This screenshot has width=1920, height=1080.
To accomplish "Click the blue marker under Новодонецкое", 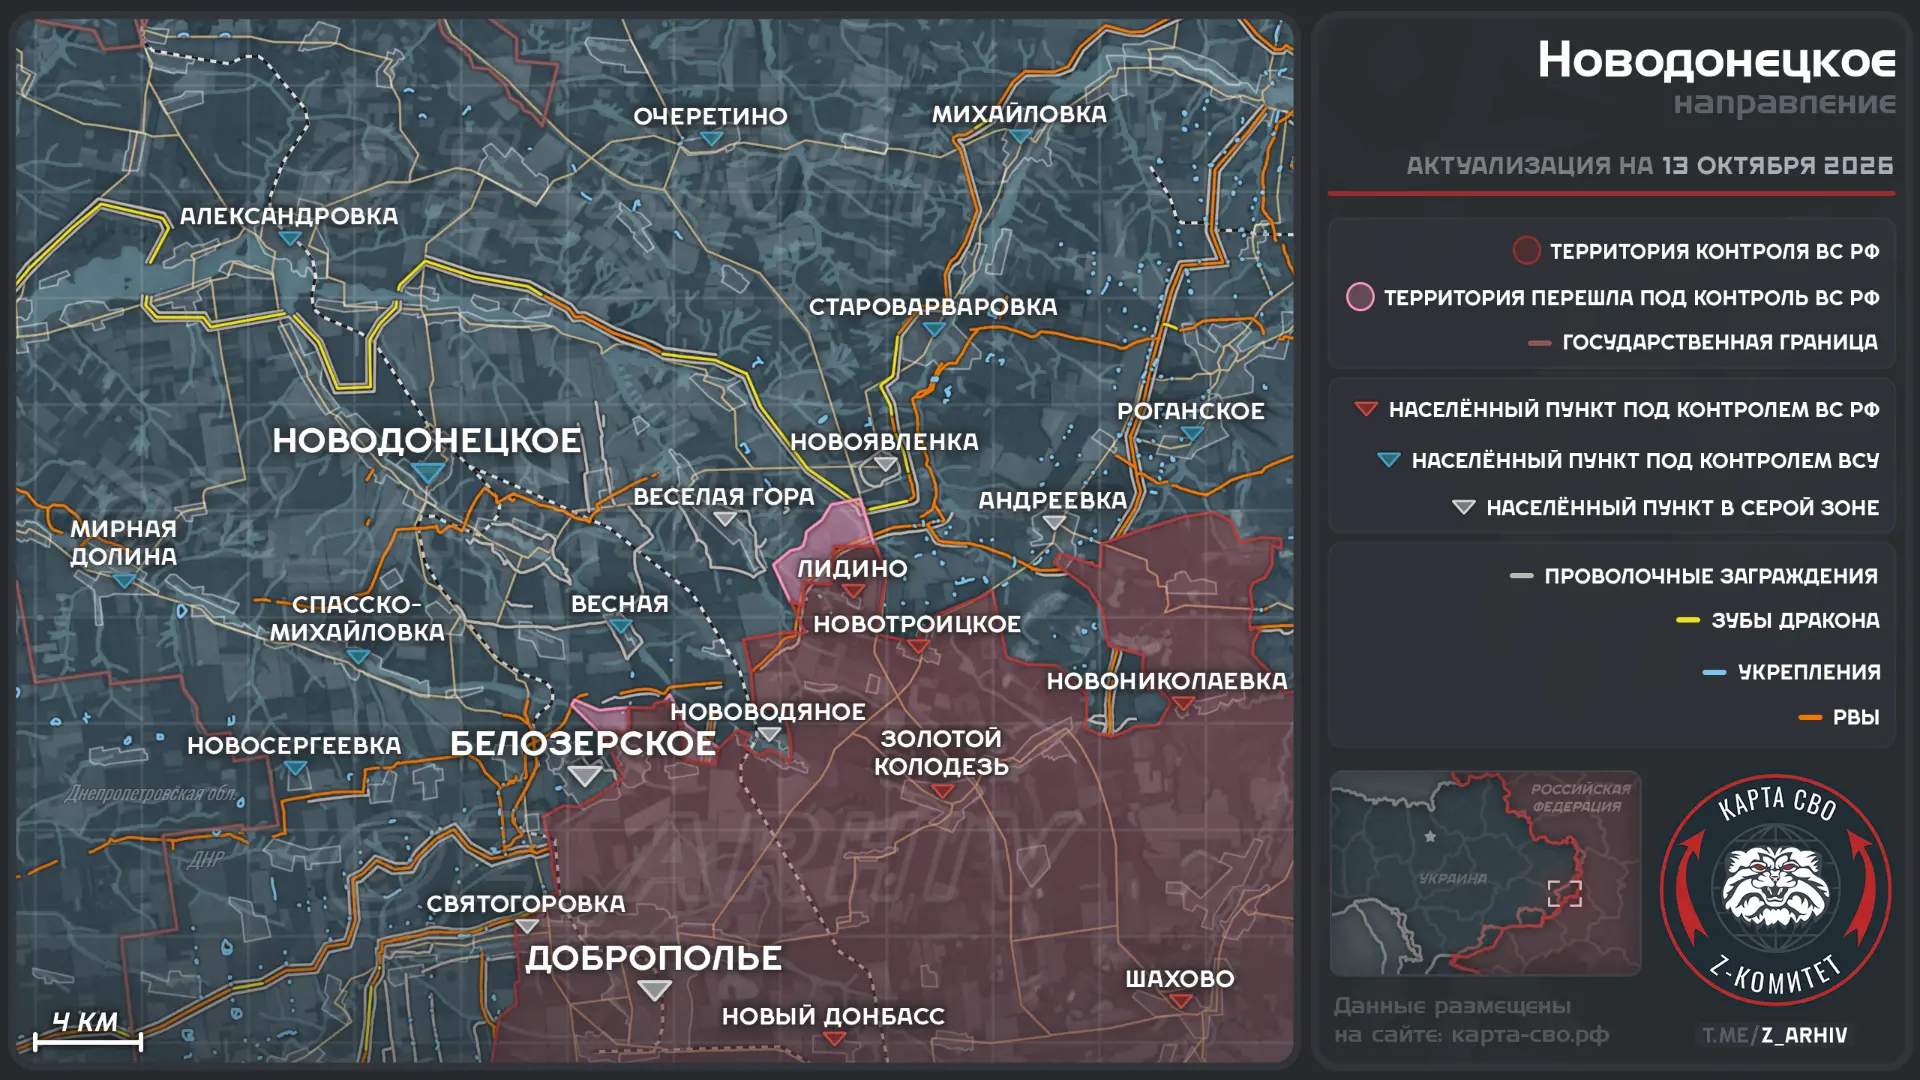I will [x=427, y=472].
